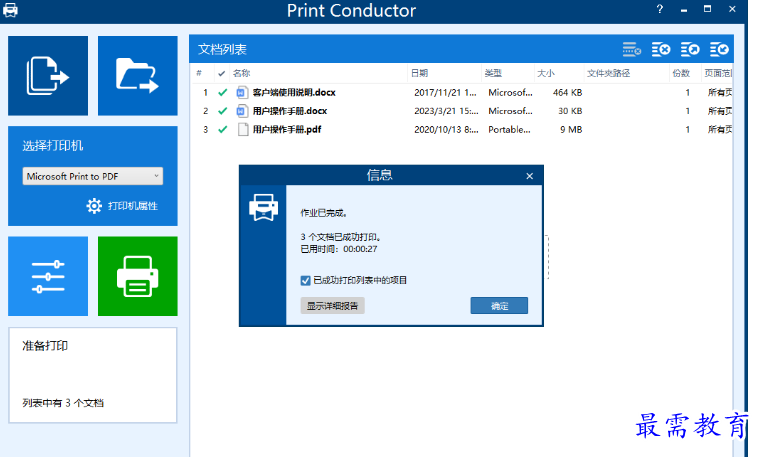Click the Print Conductor app logo icon
The image size is (757, 457).
coord(10,10)
